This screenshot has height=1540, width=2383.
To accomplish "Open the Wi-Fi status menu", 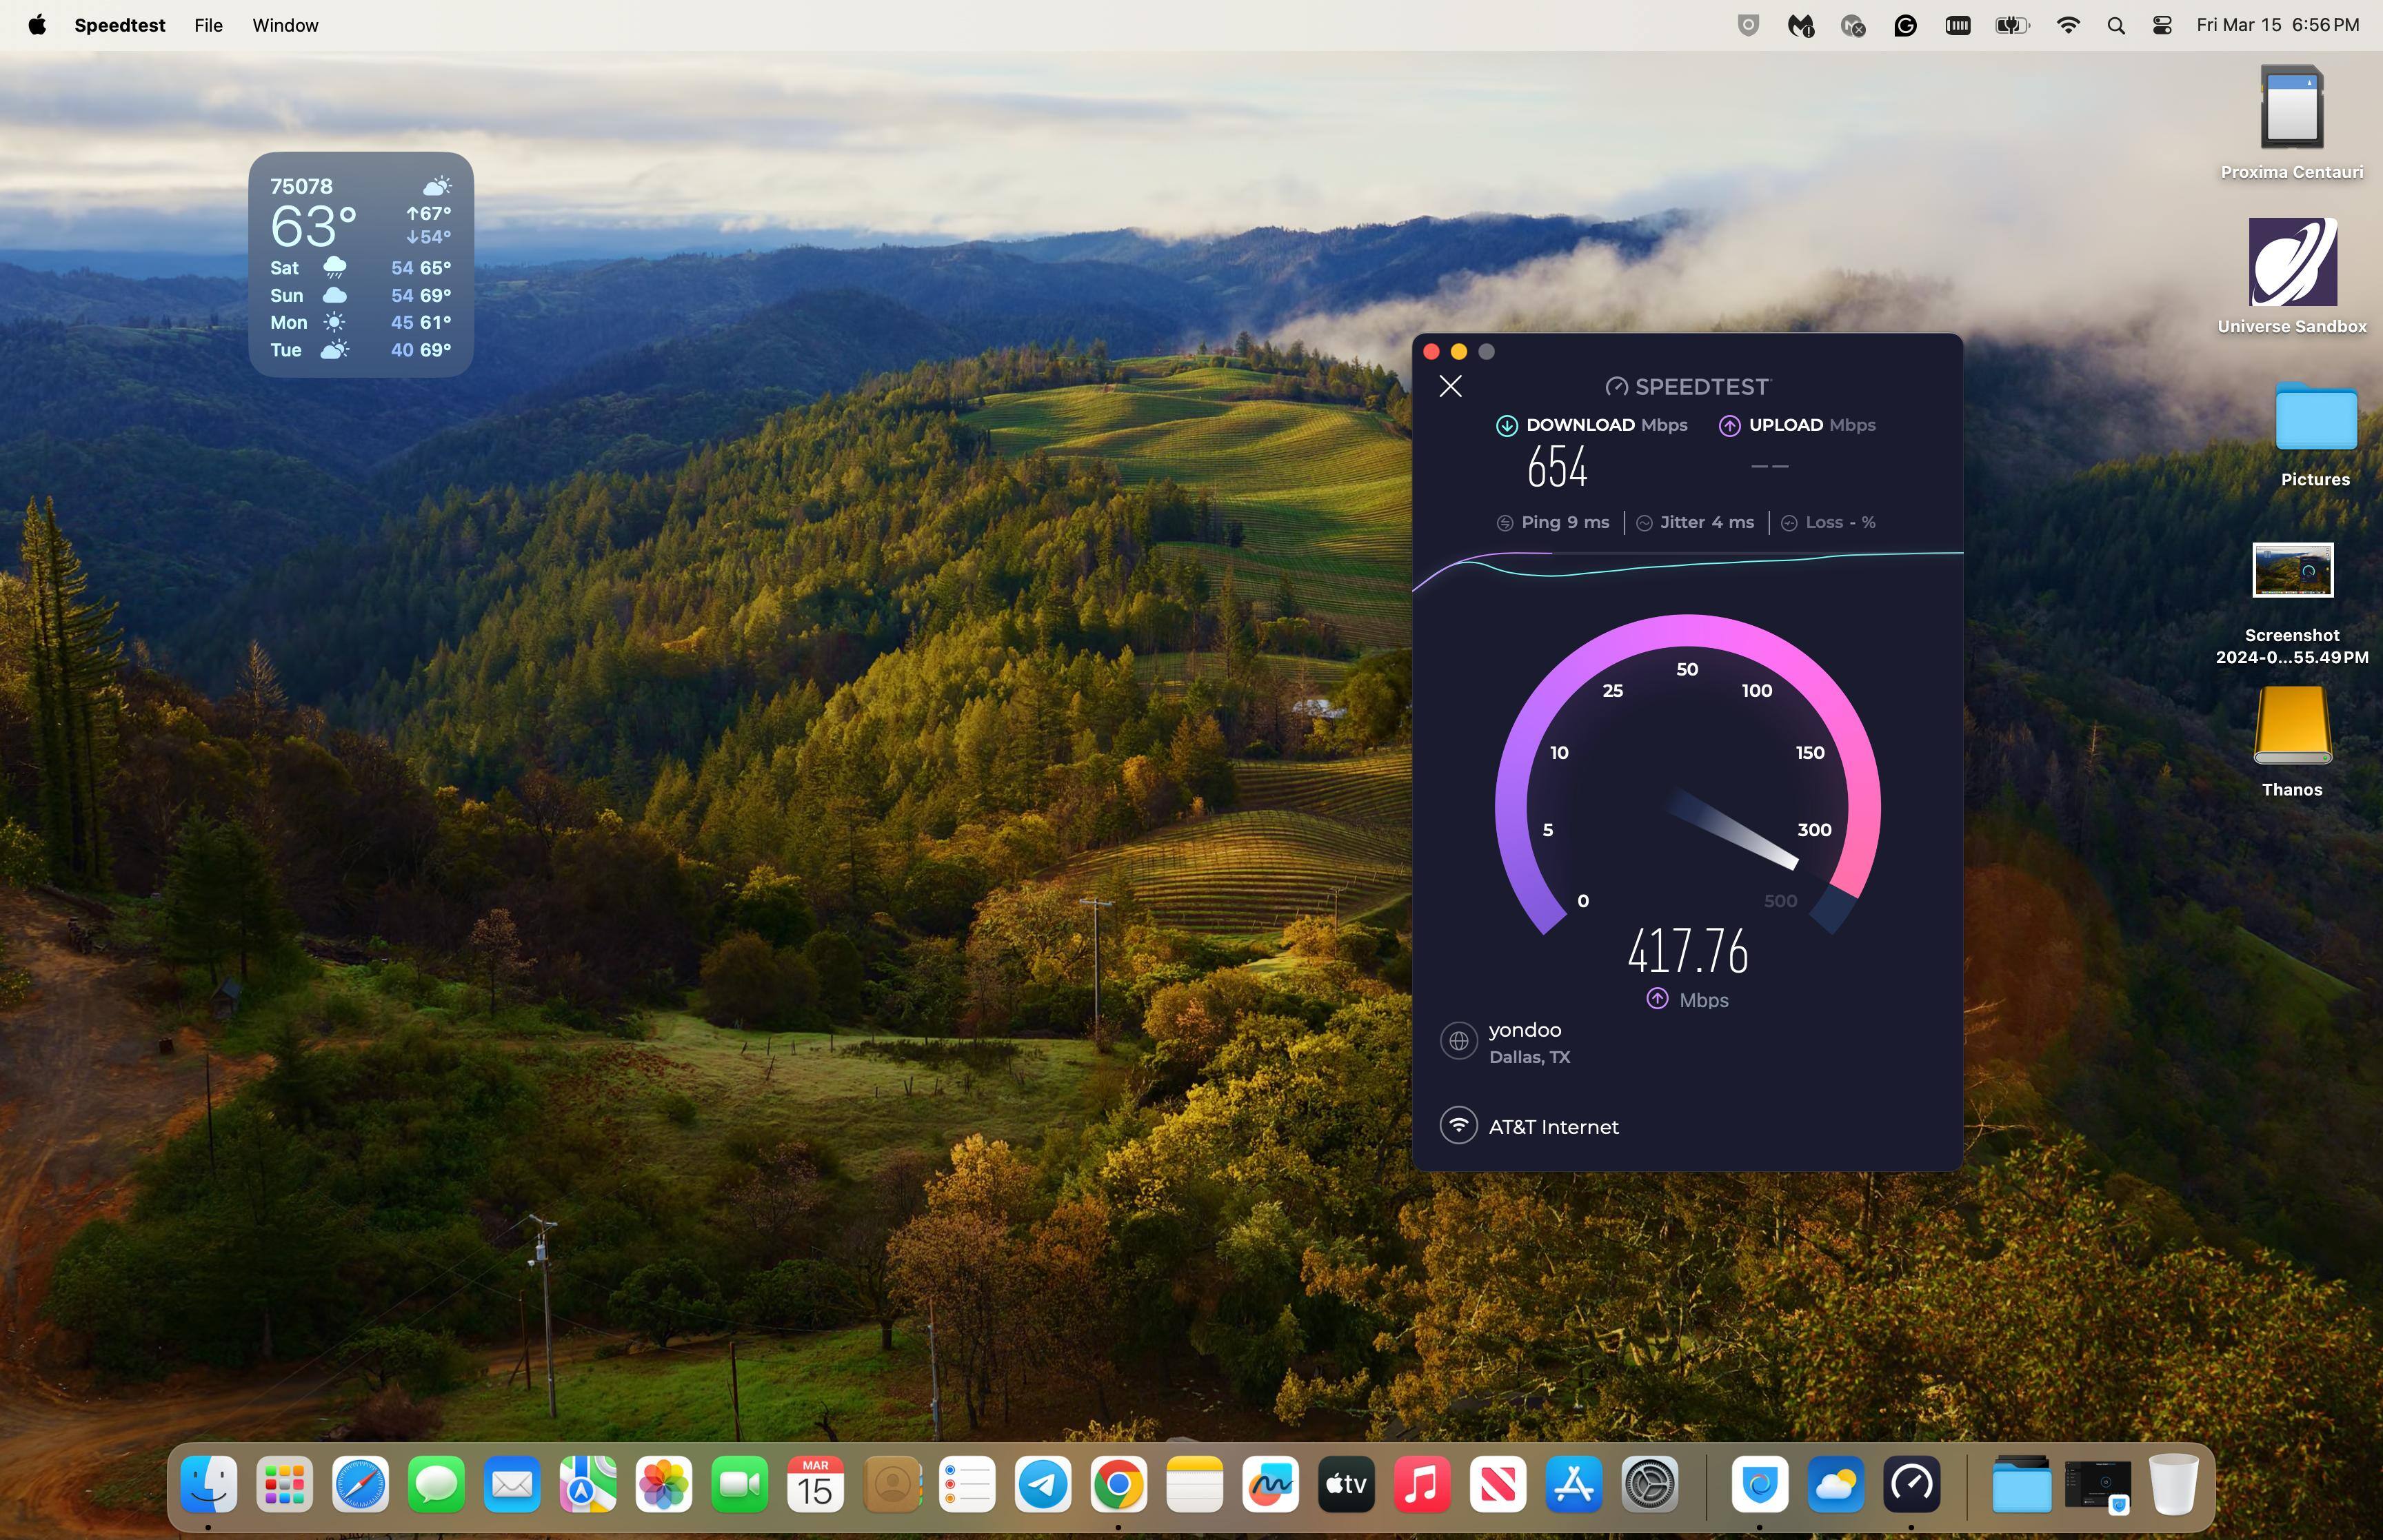I will [2068, 25].
